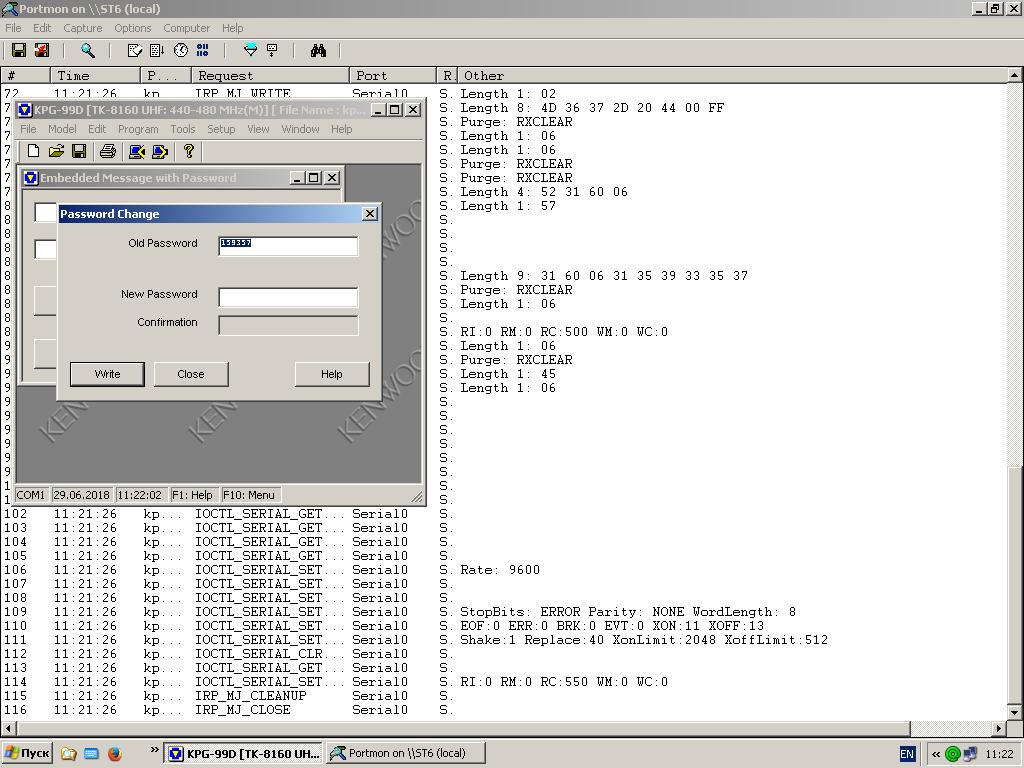
Task: Click the Time column header
Action: (x=95, y=76)
